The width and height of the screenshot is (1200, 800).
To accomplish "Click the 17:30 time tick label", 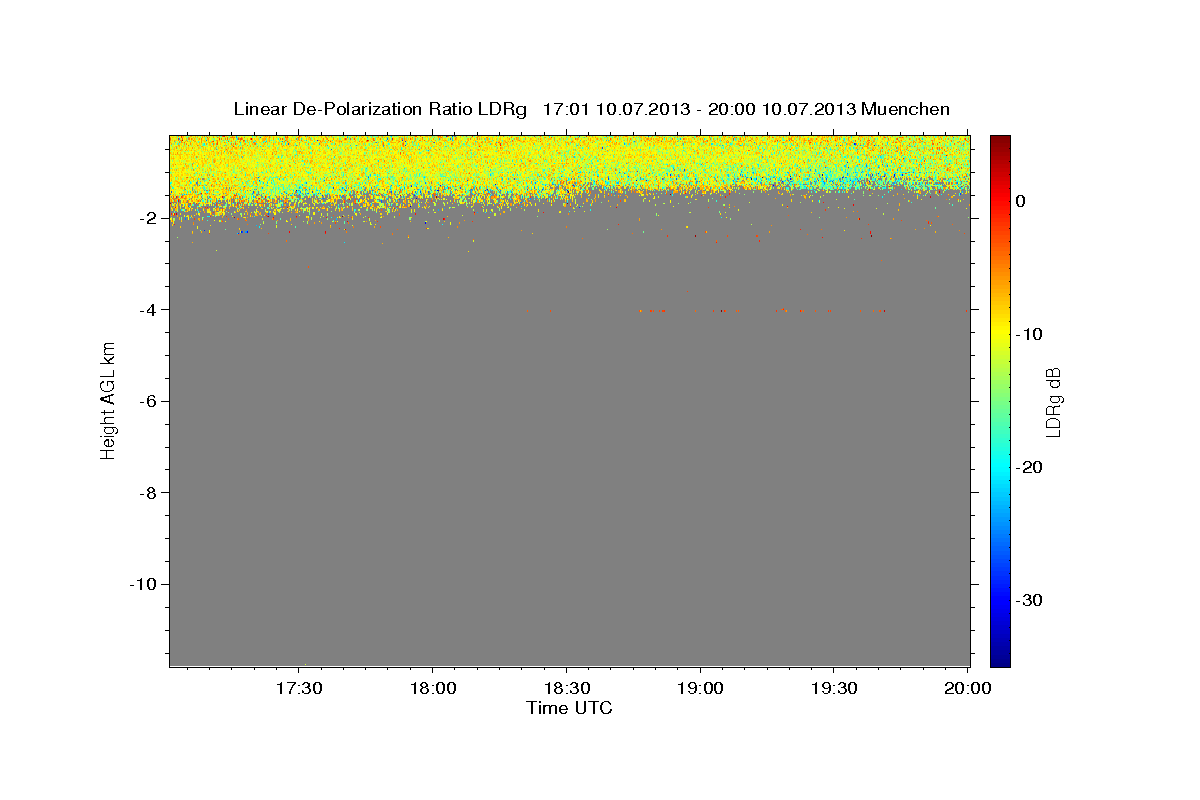I will (x=299, y=689).
